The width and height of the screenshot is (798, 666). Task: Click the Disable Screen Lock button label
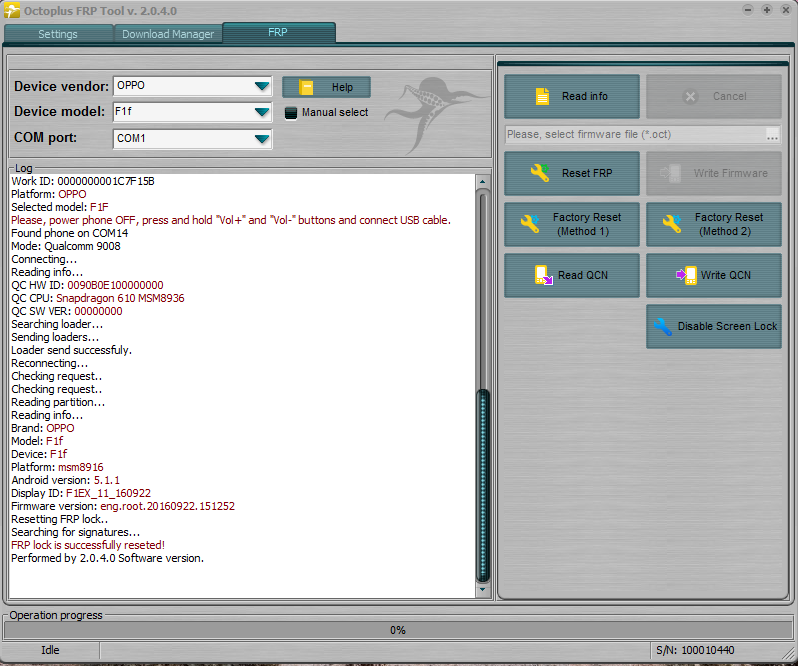[x=727, y=326]
